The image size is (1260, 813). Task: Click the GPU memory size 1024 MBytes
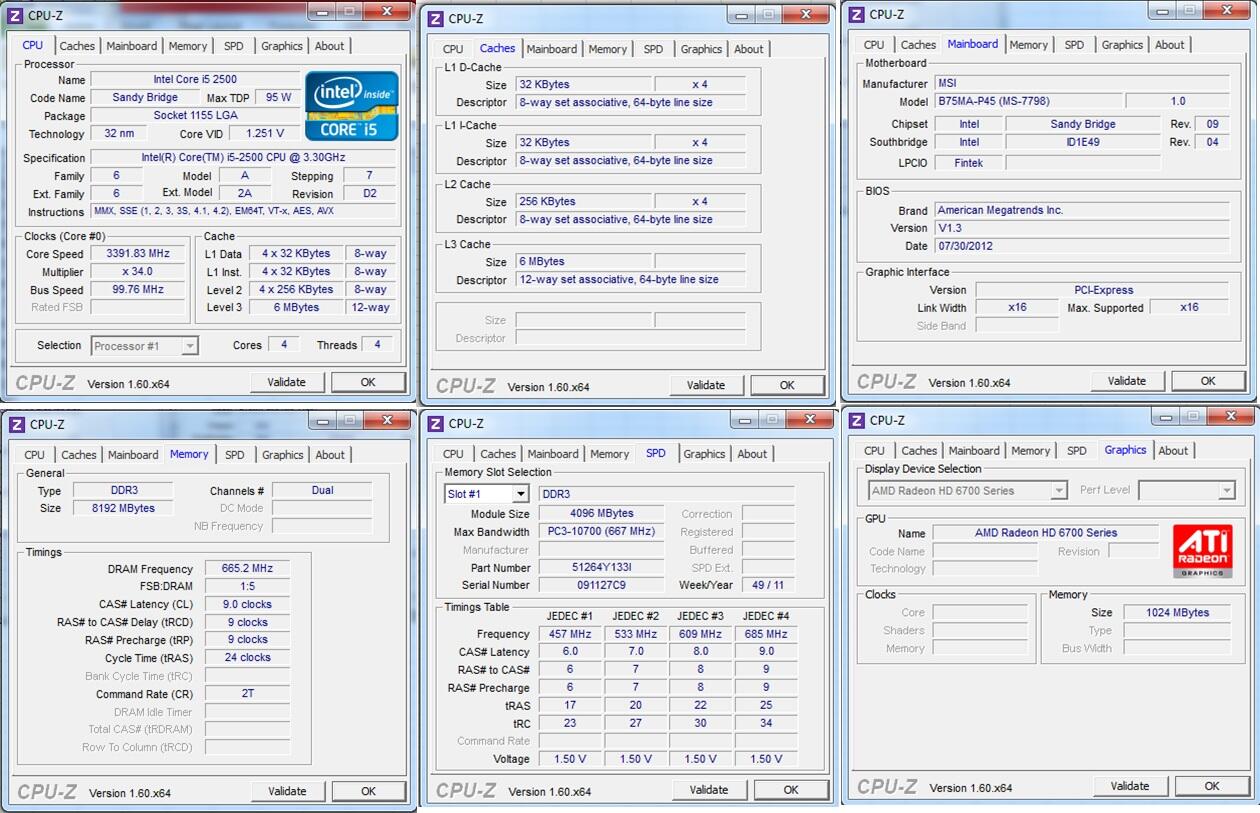click(x=1177, y=613)
